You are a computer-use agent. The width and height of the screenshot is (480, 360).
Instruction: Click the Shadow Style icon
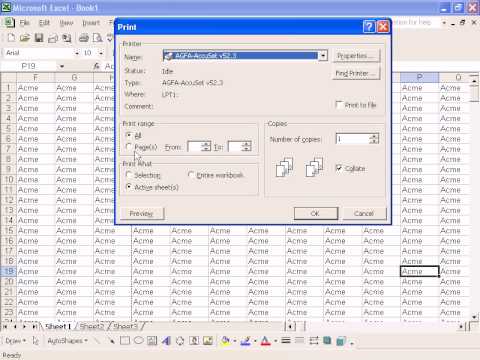pos(327,341)
